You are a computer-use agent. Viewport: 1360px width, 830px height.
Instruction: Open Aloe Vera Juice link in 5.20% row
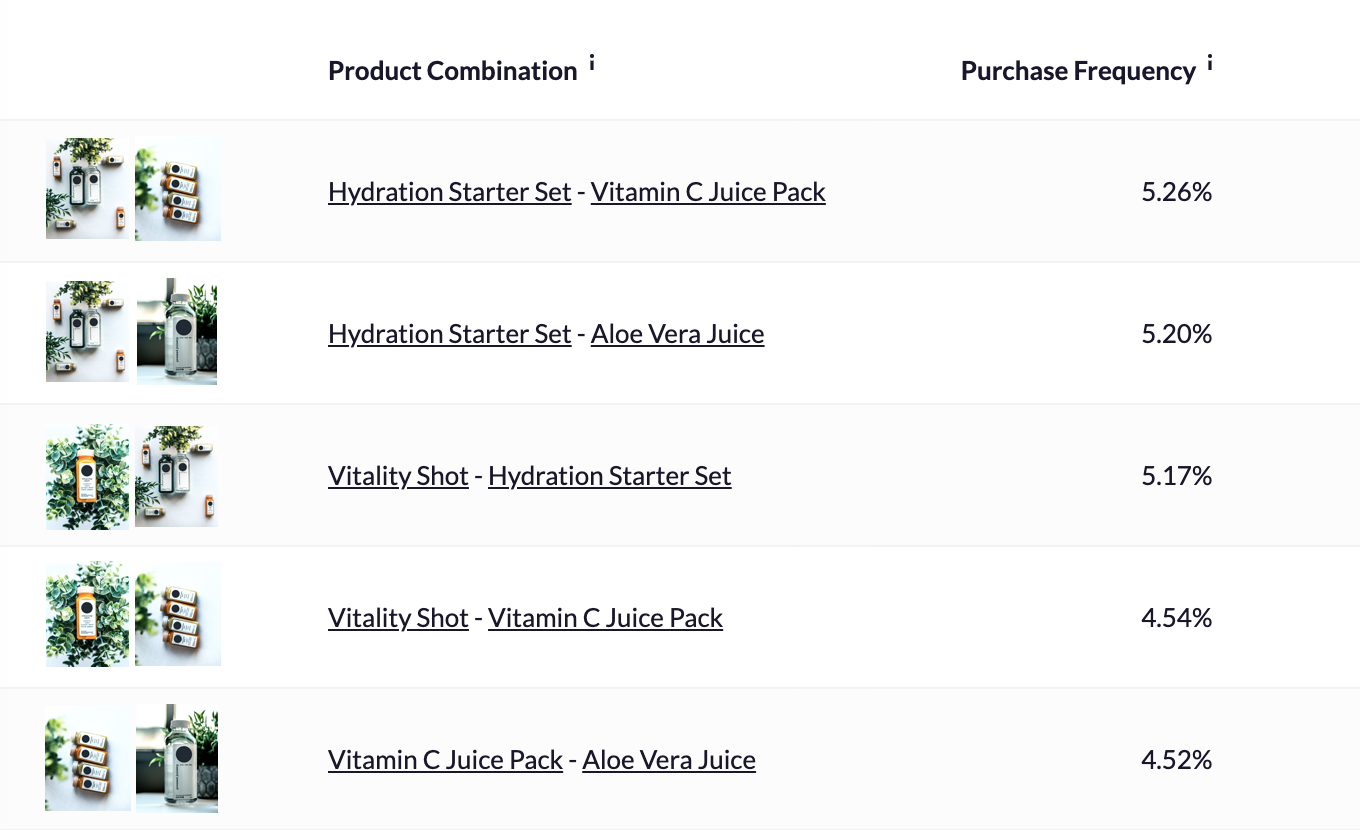(677, 333)
